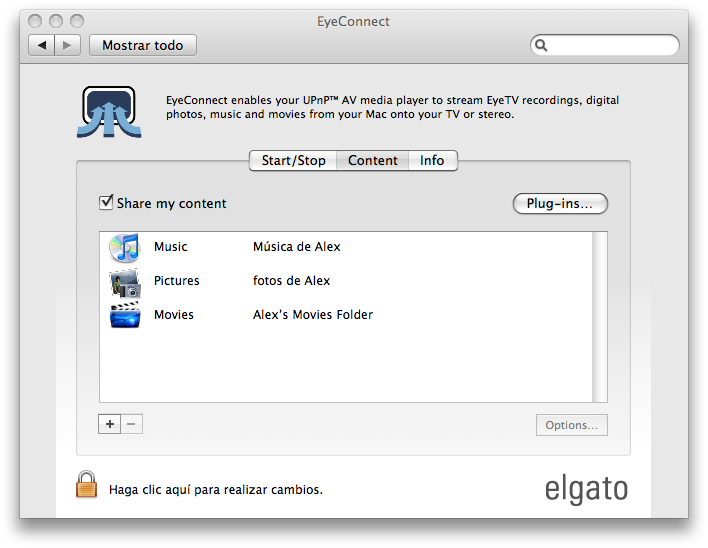Click the padlock icon to unlock changes
This screenshot has height=548, width=708.
[x=86, y=484]
